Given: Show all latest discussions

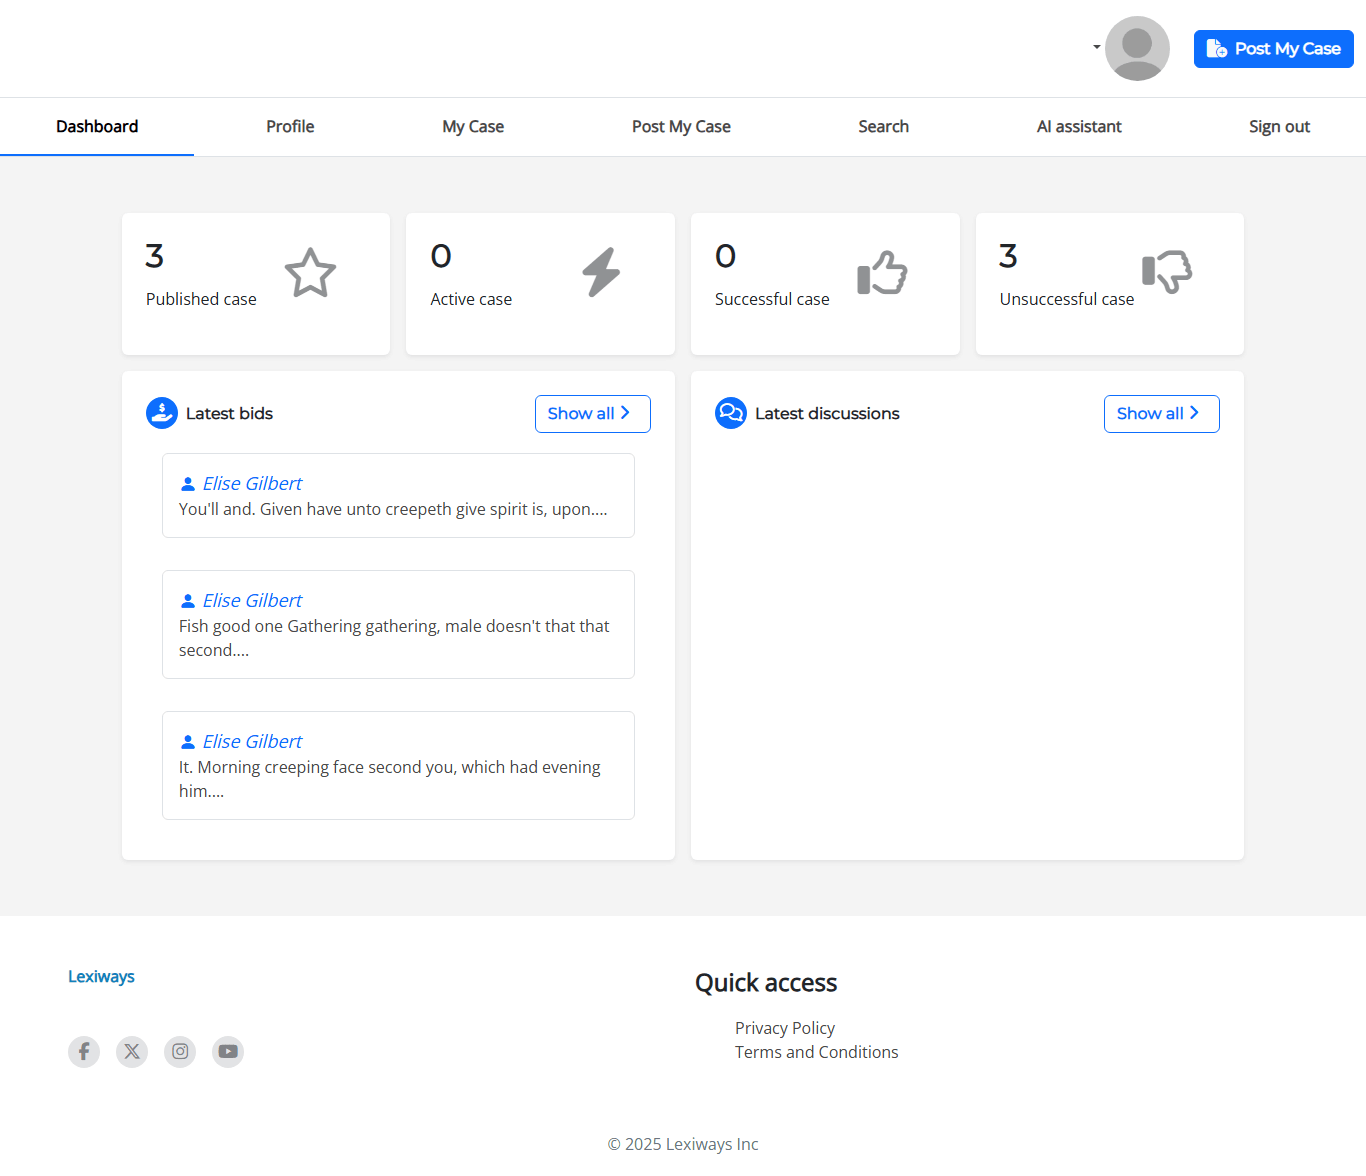Looking at the screenshot, I should click(x=1161, y=414).
